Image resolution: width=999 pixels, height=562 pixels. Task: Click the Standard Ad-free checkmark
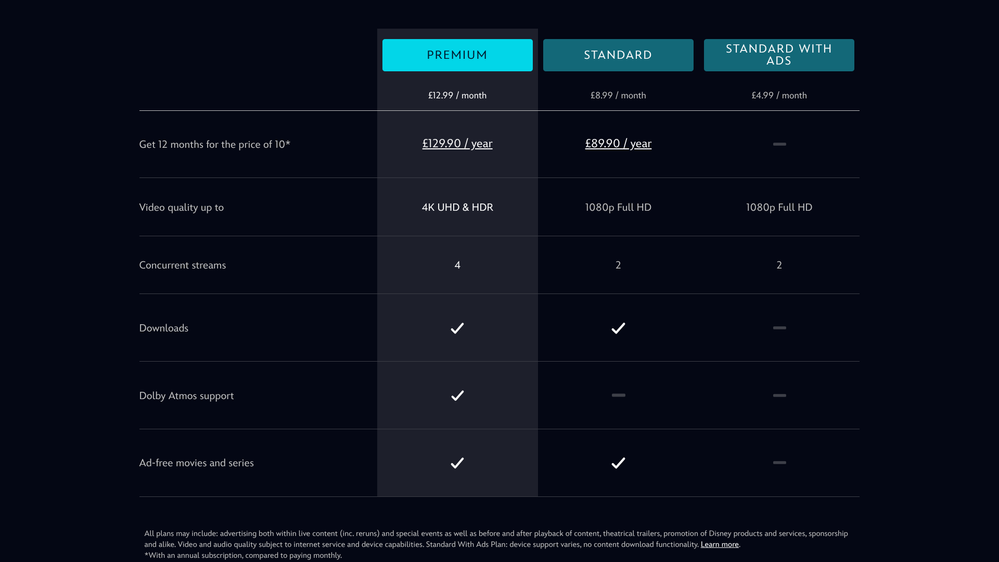pos(618,463)
